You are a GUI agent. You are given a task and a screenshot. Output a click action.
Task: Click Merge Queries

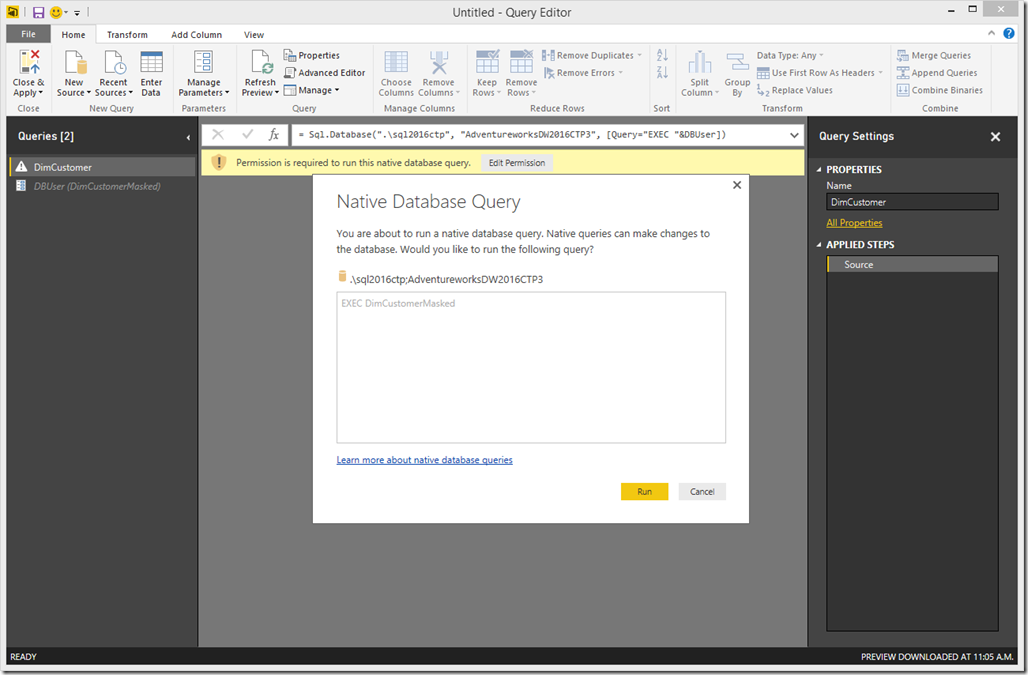point(934,55)
